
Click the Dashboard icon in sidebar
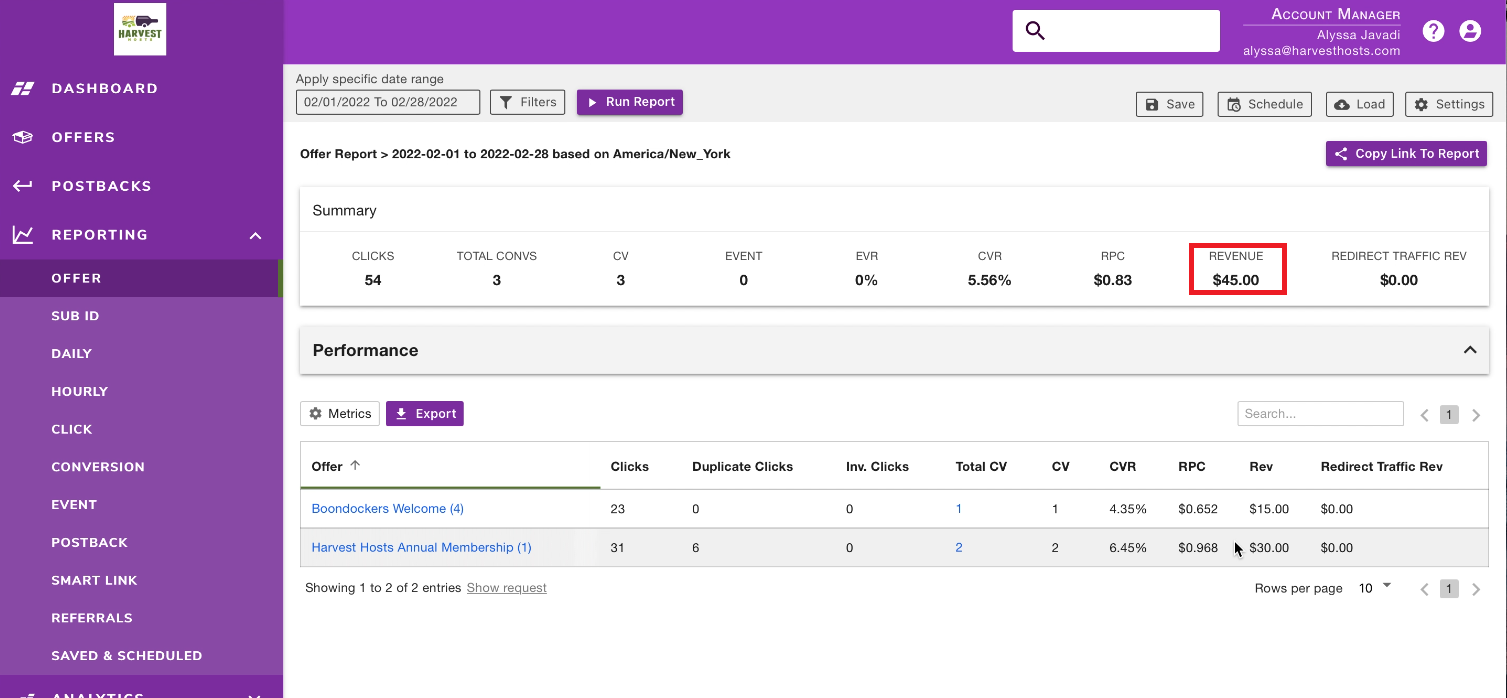23,89
